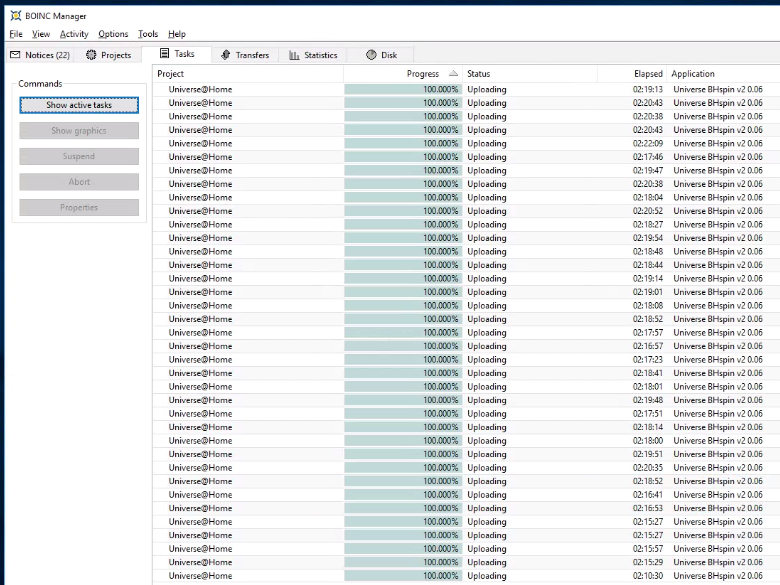Select the task with elapsed time 02:19:13
This screenshot has height=585, width=780.
(x=466, y=90)
